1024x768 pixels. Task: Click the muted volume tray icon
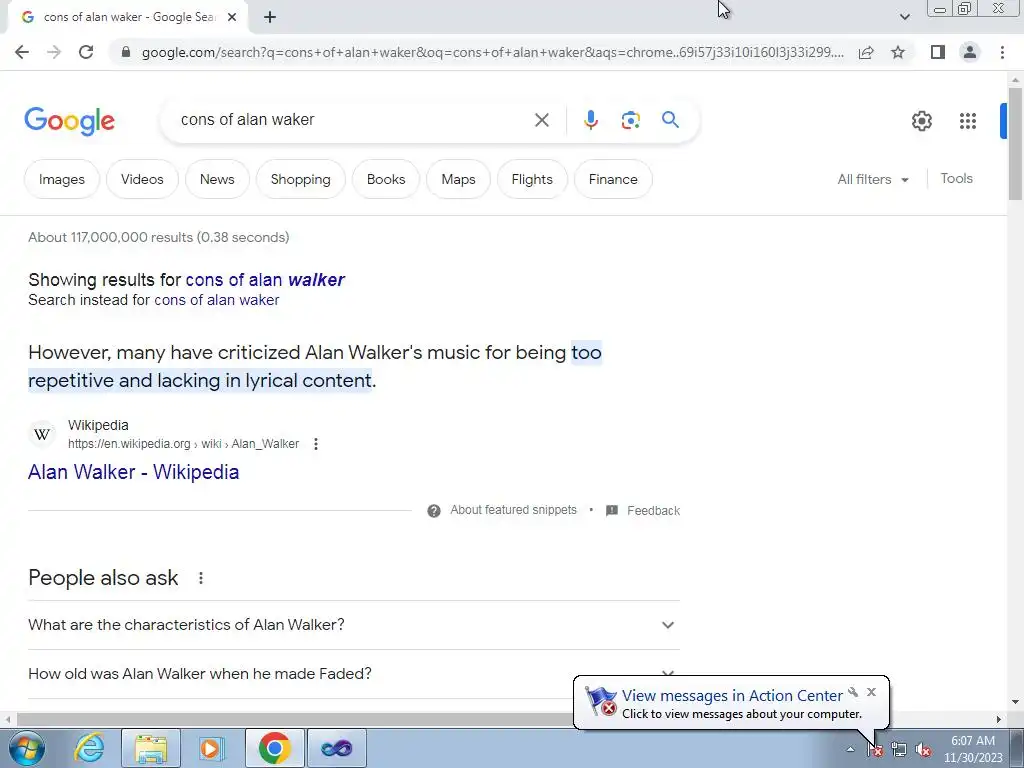pyautogui.click(x=923, y=750)
